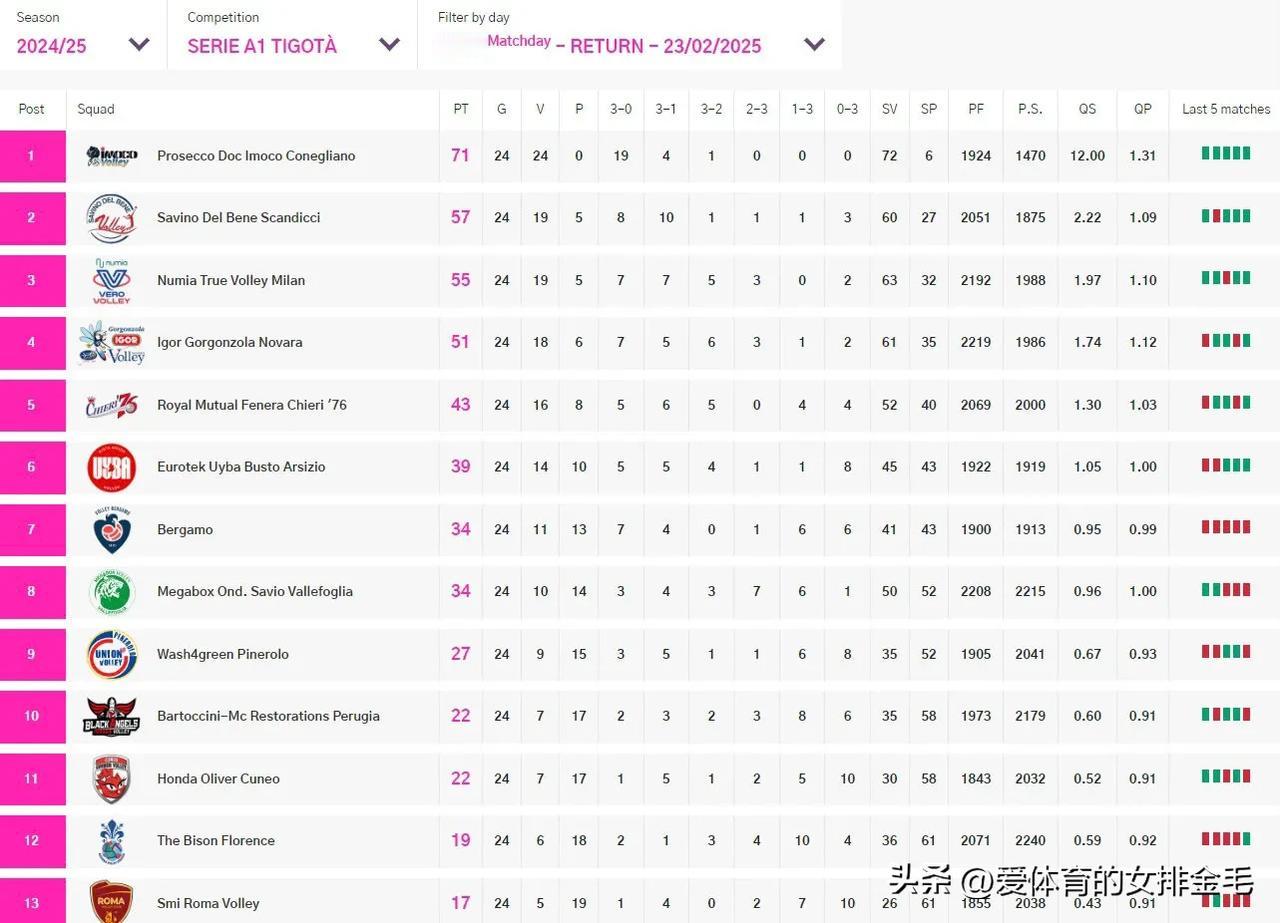Viewport: 1280px width, 923px height.
Task: Click the Imoco Volley Conegliano logo
Action: (111, 156)
